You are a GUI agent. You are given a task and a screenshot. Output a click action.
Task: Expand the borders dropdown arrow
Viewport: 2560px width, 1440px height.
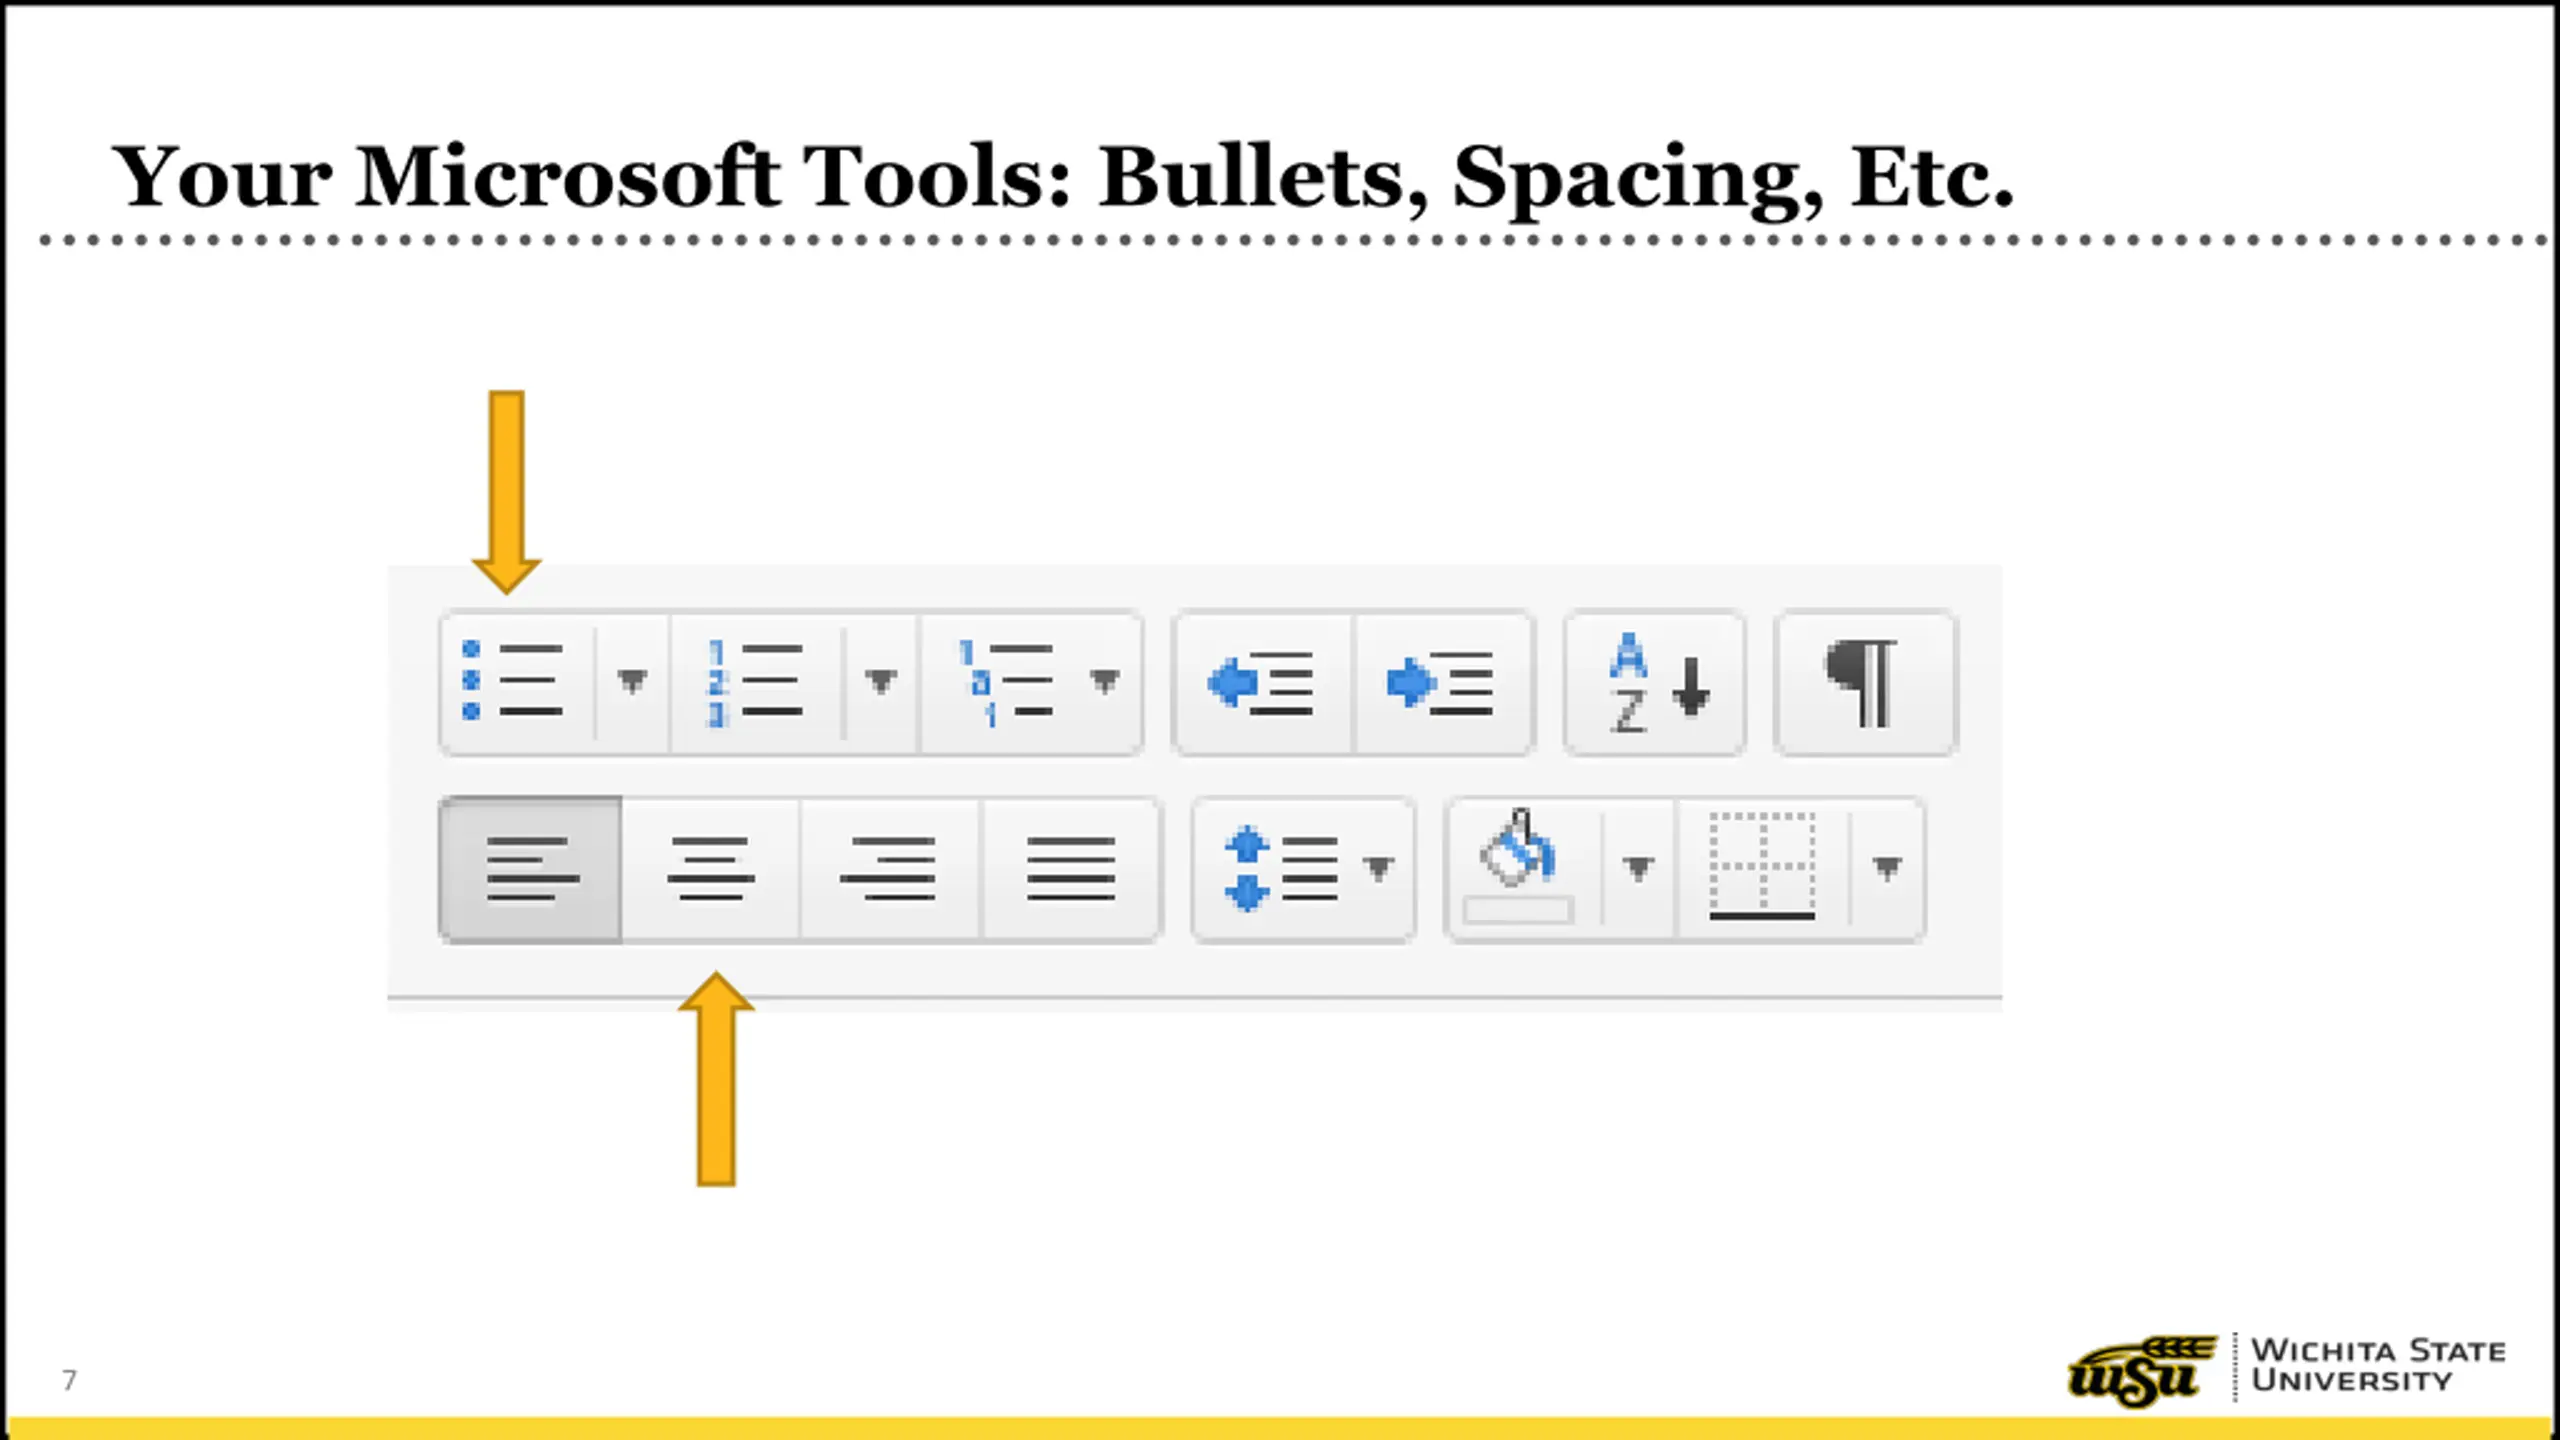[x=1886, y=868]
